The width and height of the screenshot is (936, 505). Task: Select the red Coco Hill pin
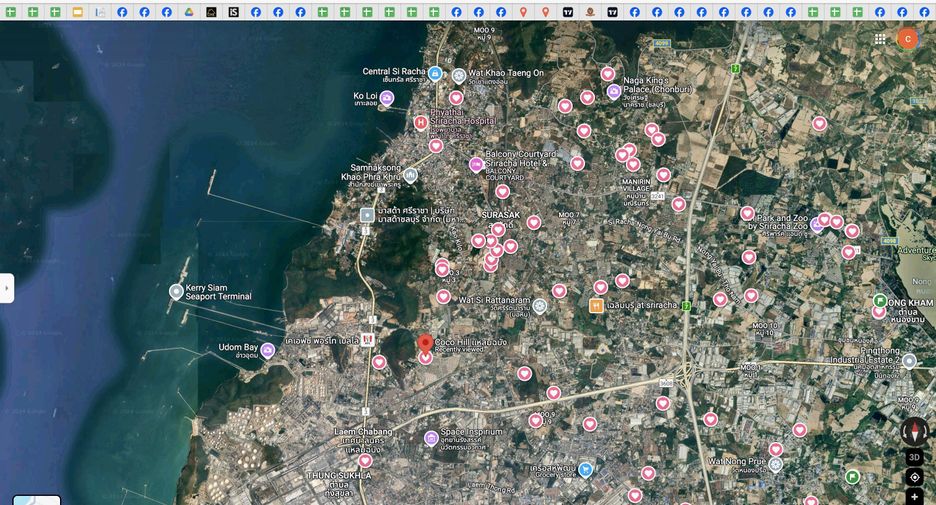(x=425, y=343)
